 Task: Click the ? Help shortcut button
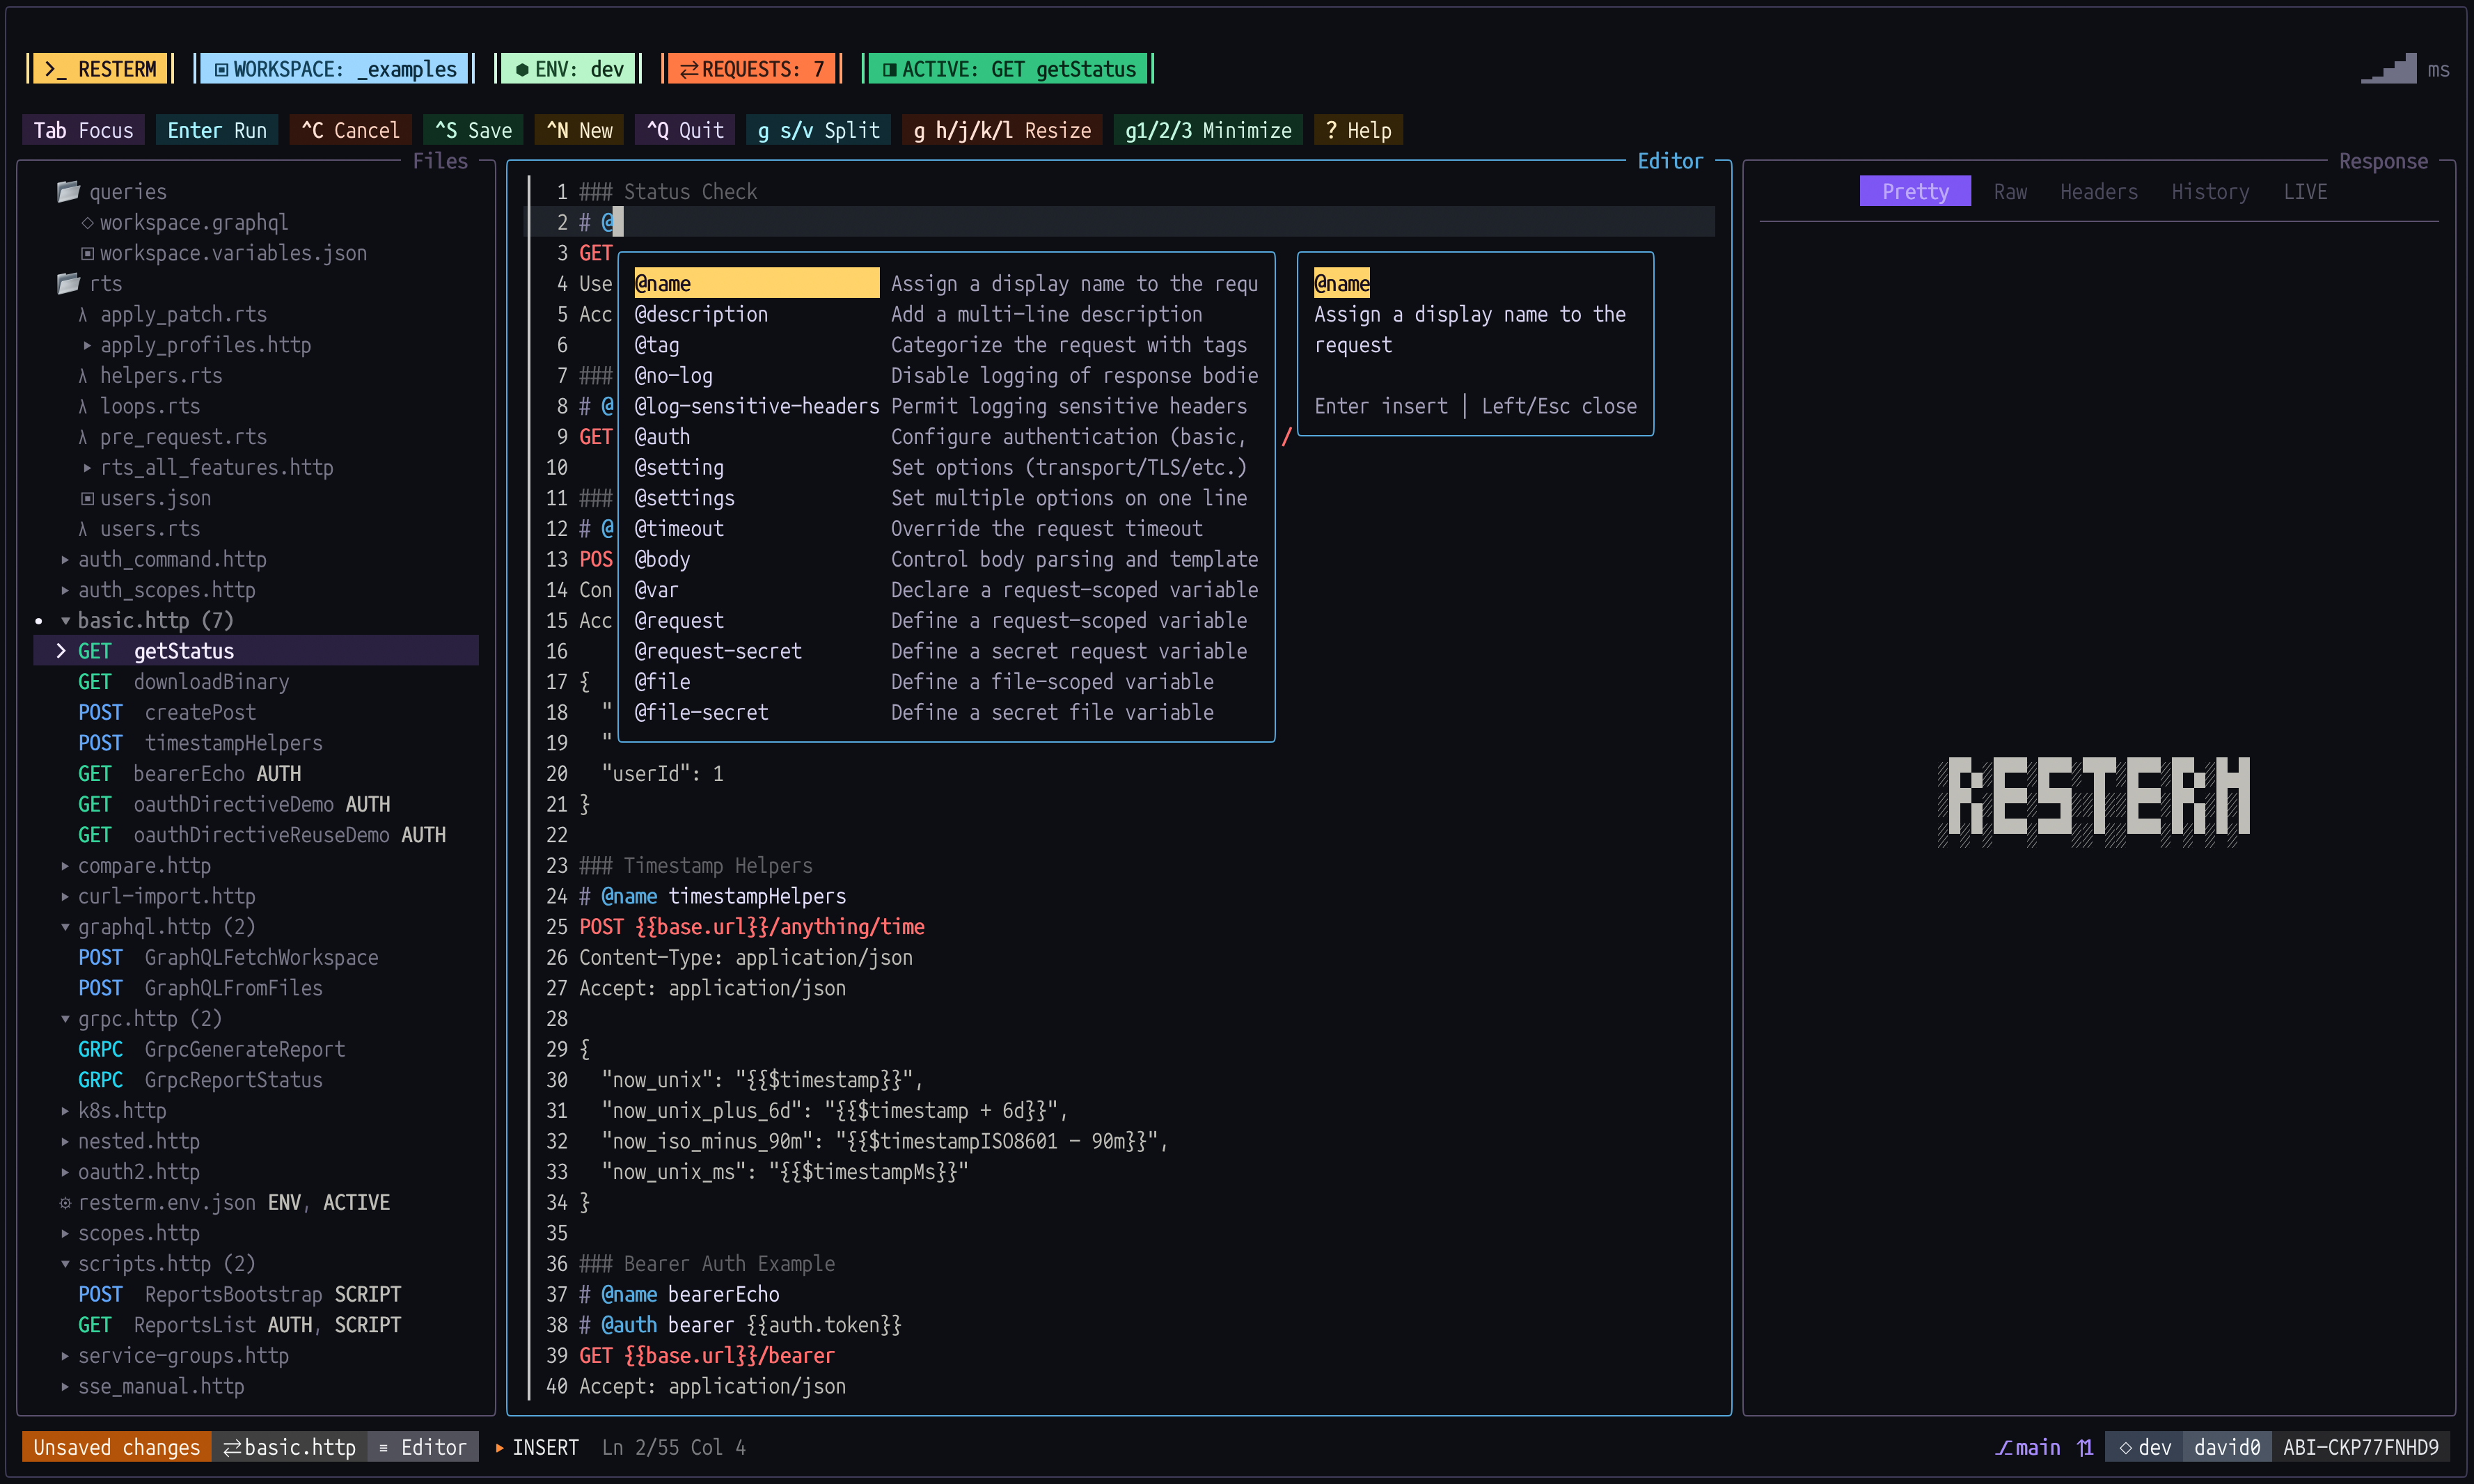click(x=1358, y=130)
